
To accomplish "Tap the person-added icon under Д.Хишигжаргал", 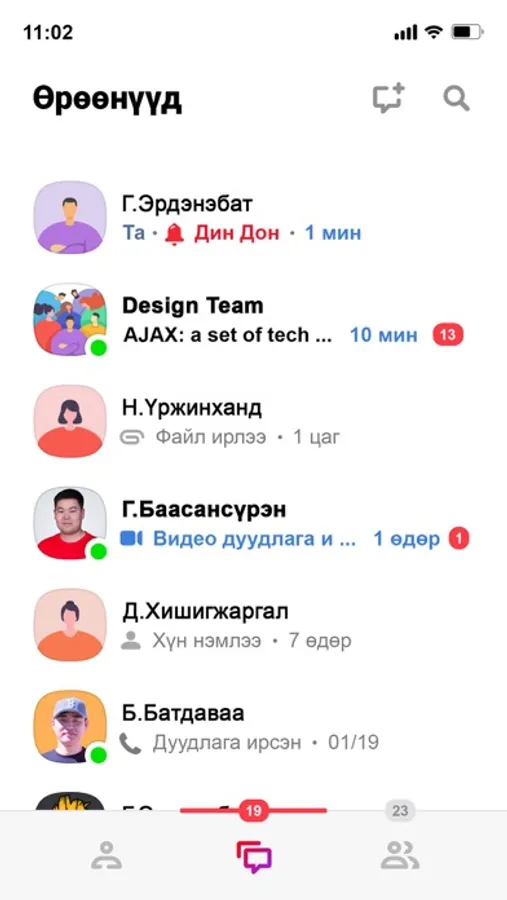I will [131, 641].
